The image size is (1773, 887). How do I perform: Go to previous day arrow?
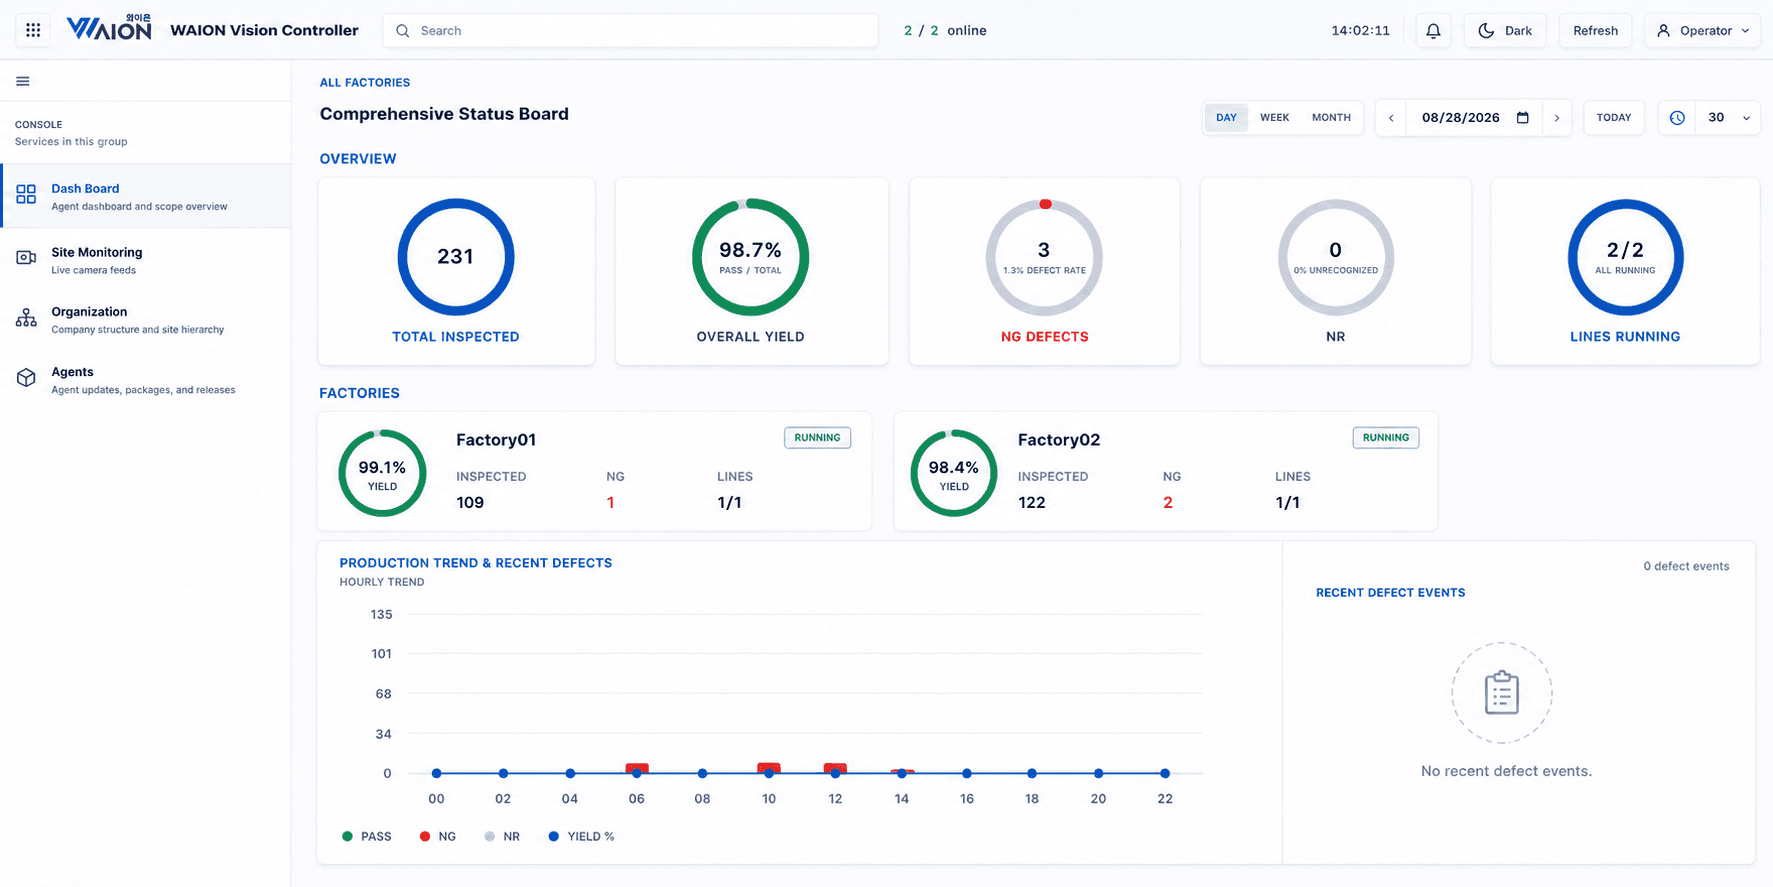(x=1391, y=118)
